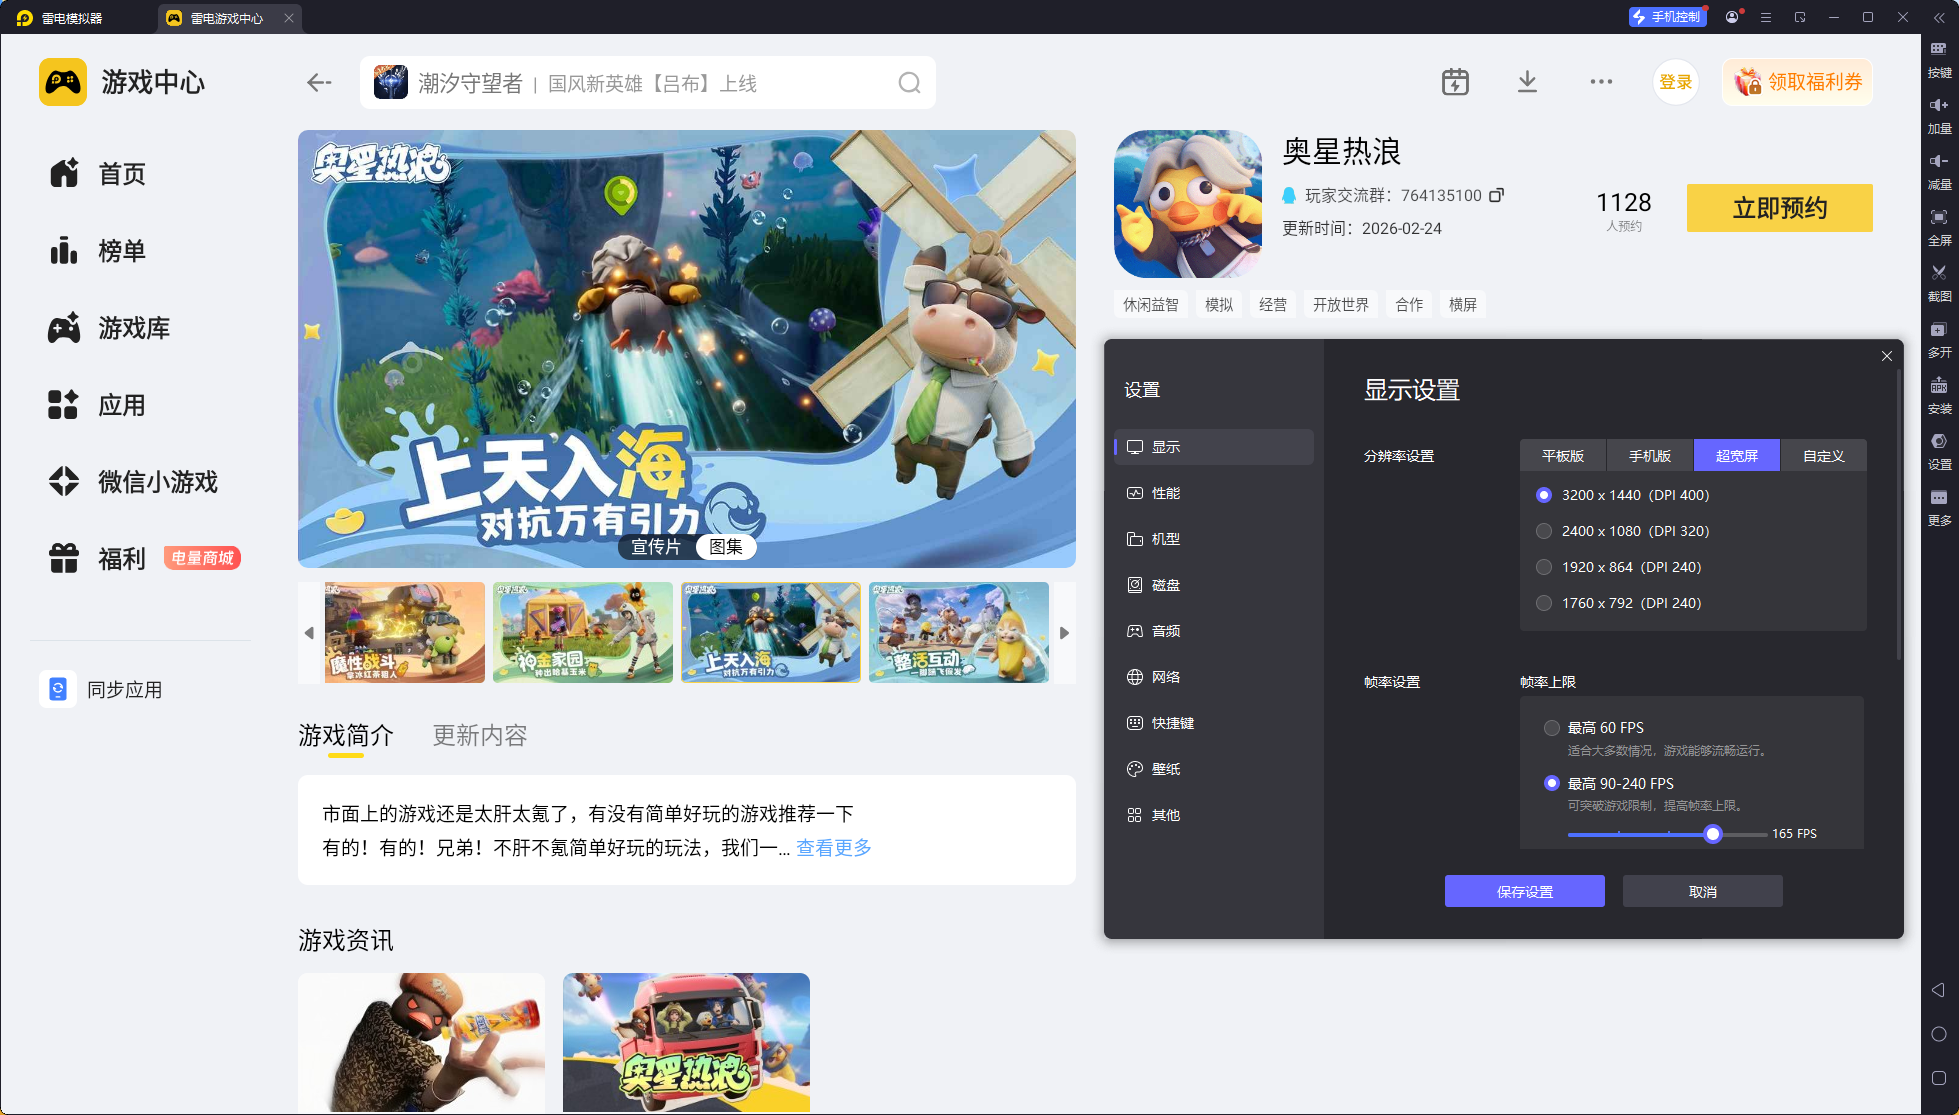
Task: Select 最高 60 FPS radio option
Action: pyautogui.click(x=1552, y=728)
